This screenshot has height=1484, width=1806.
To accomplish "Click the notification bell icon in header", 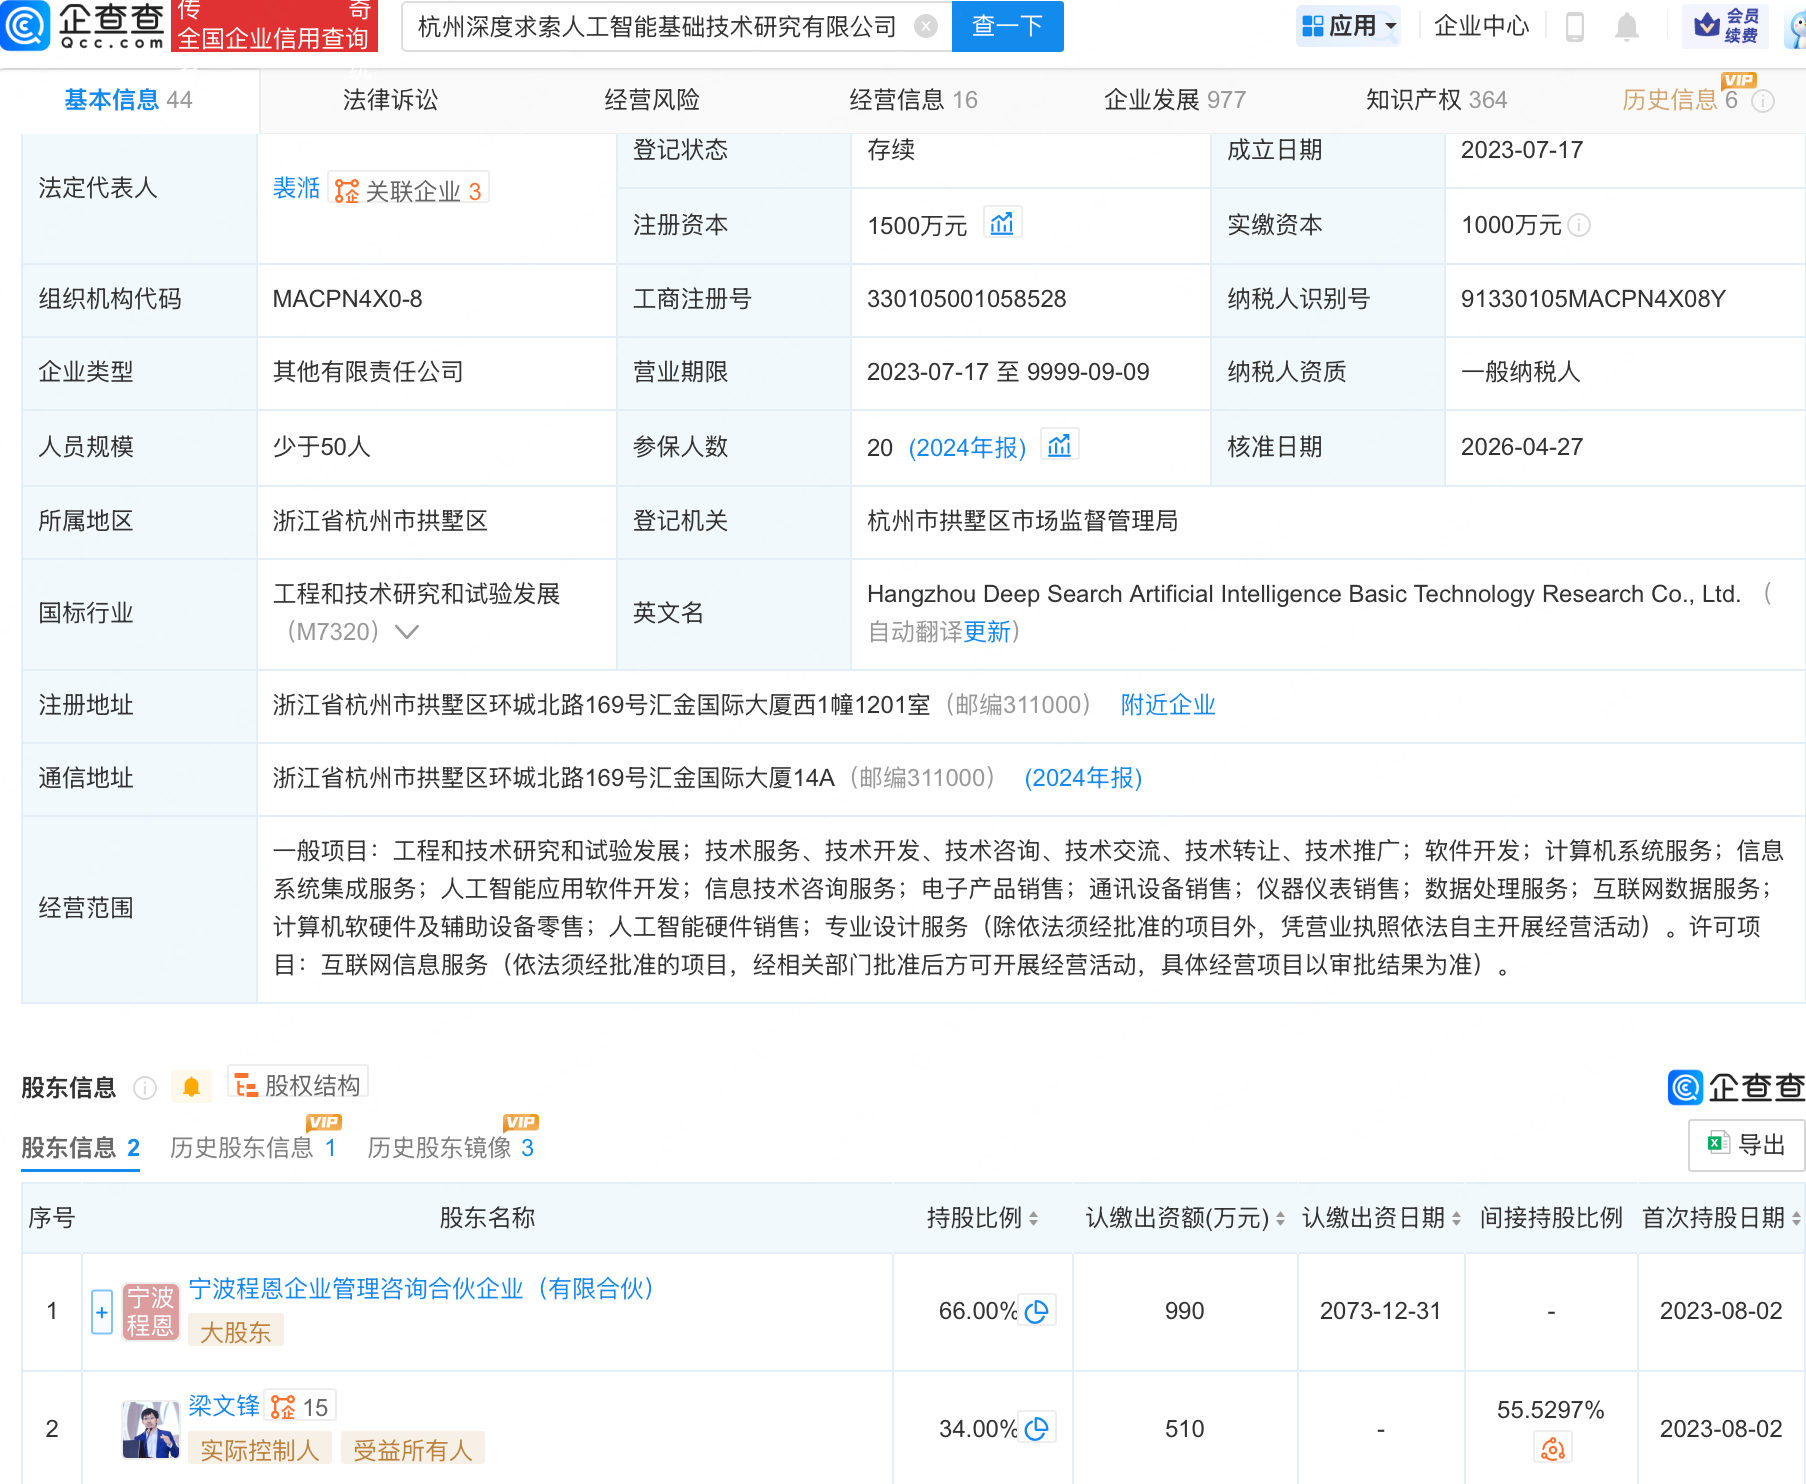I will (1627, 27).
